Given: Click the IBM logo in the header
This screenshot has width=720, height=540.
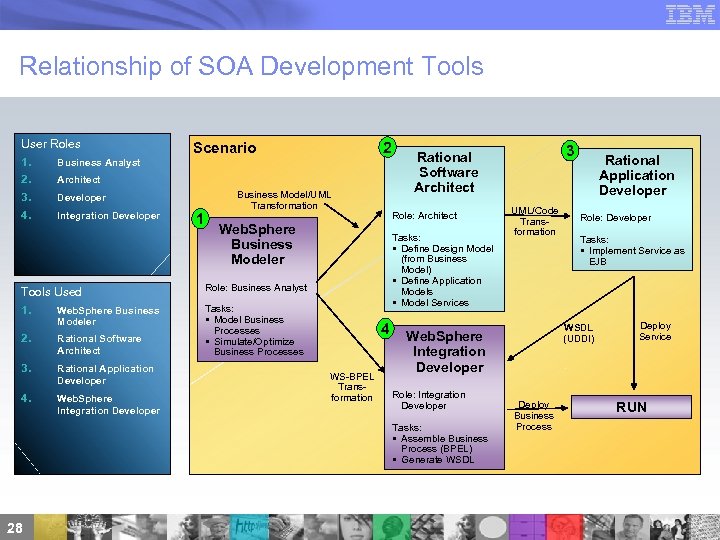Looking at the screenshot, I should pyautogui.click(x=690, y=14).
